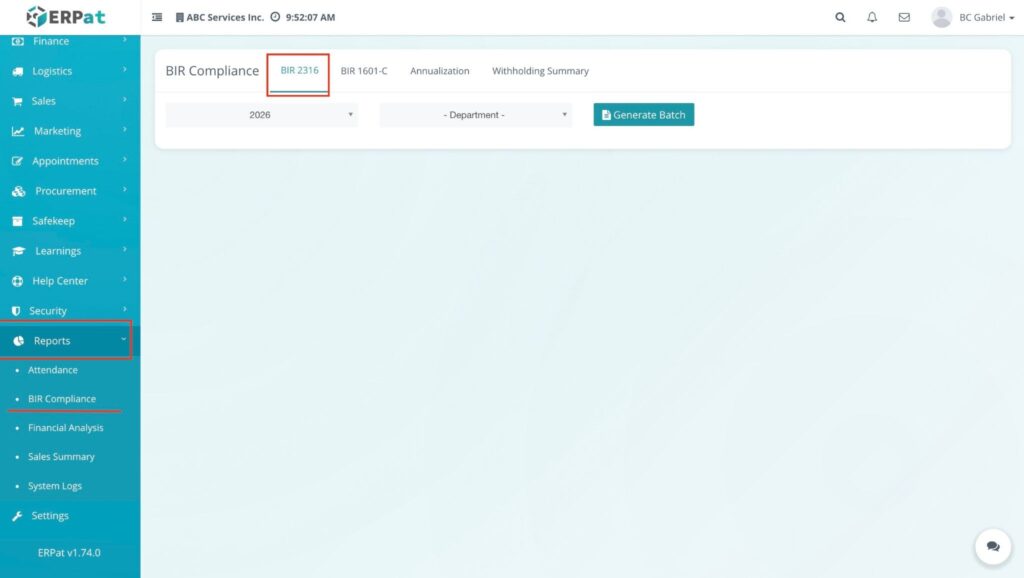
Task: Click the Generate Batch button
Action: click(643, 115)
